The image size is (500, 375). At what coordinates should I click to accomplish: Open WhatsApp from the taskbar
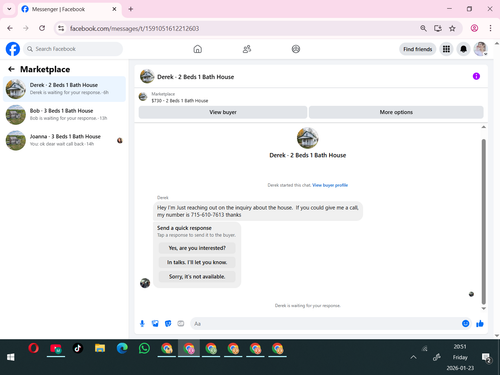(x=144, y=349)
